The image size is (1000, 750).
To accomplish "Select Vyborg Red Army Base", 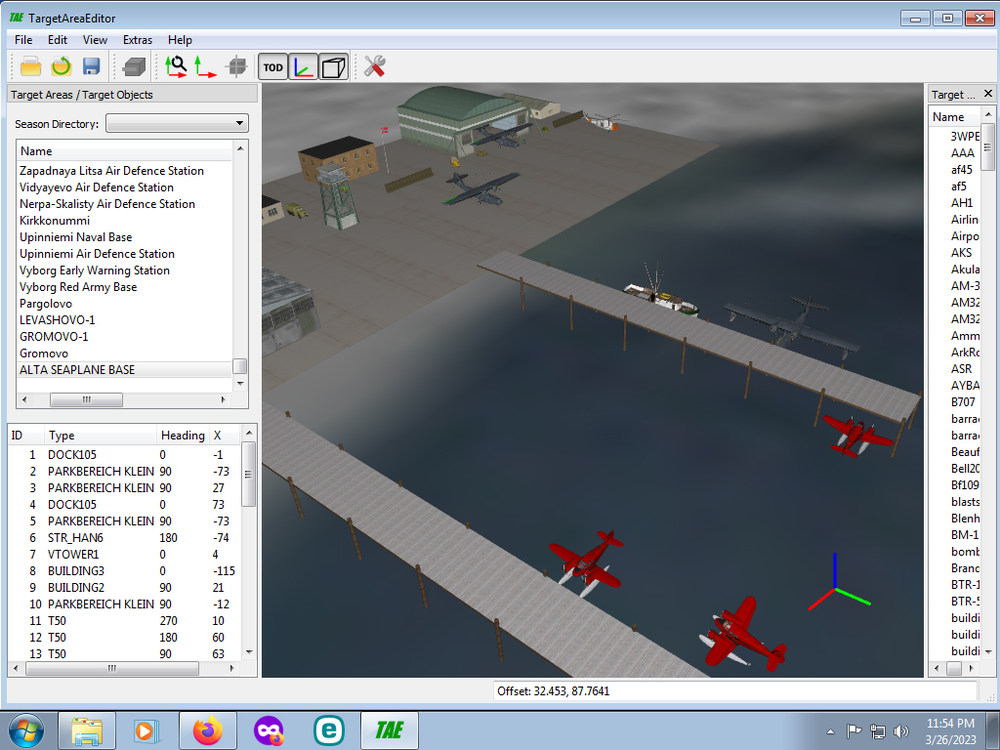I will (x=78, y=287).
